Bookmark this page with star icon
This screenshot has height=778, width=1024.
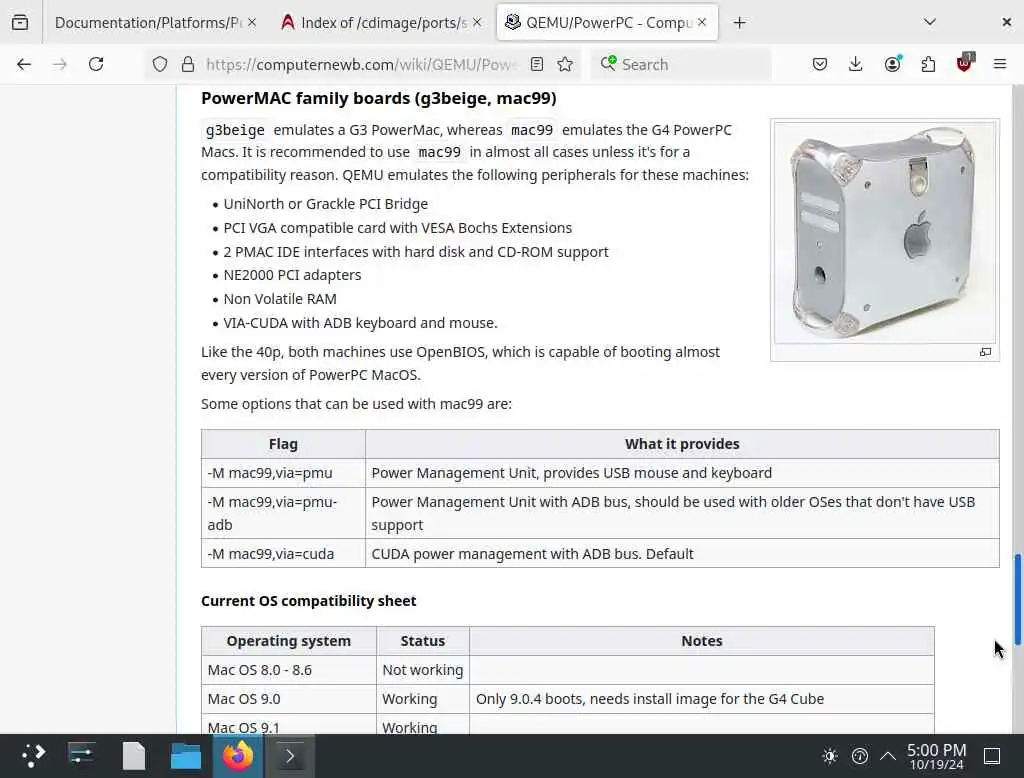566,64
